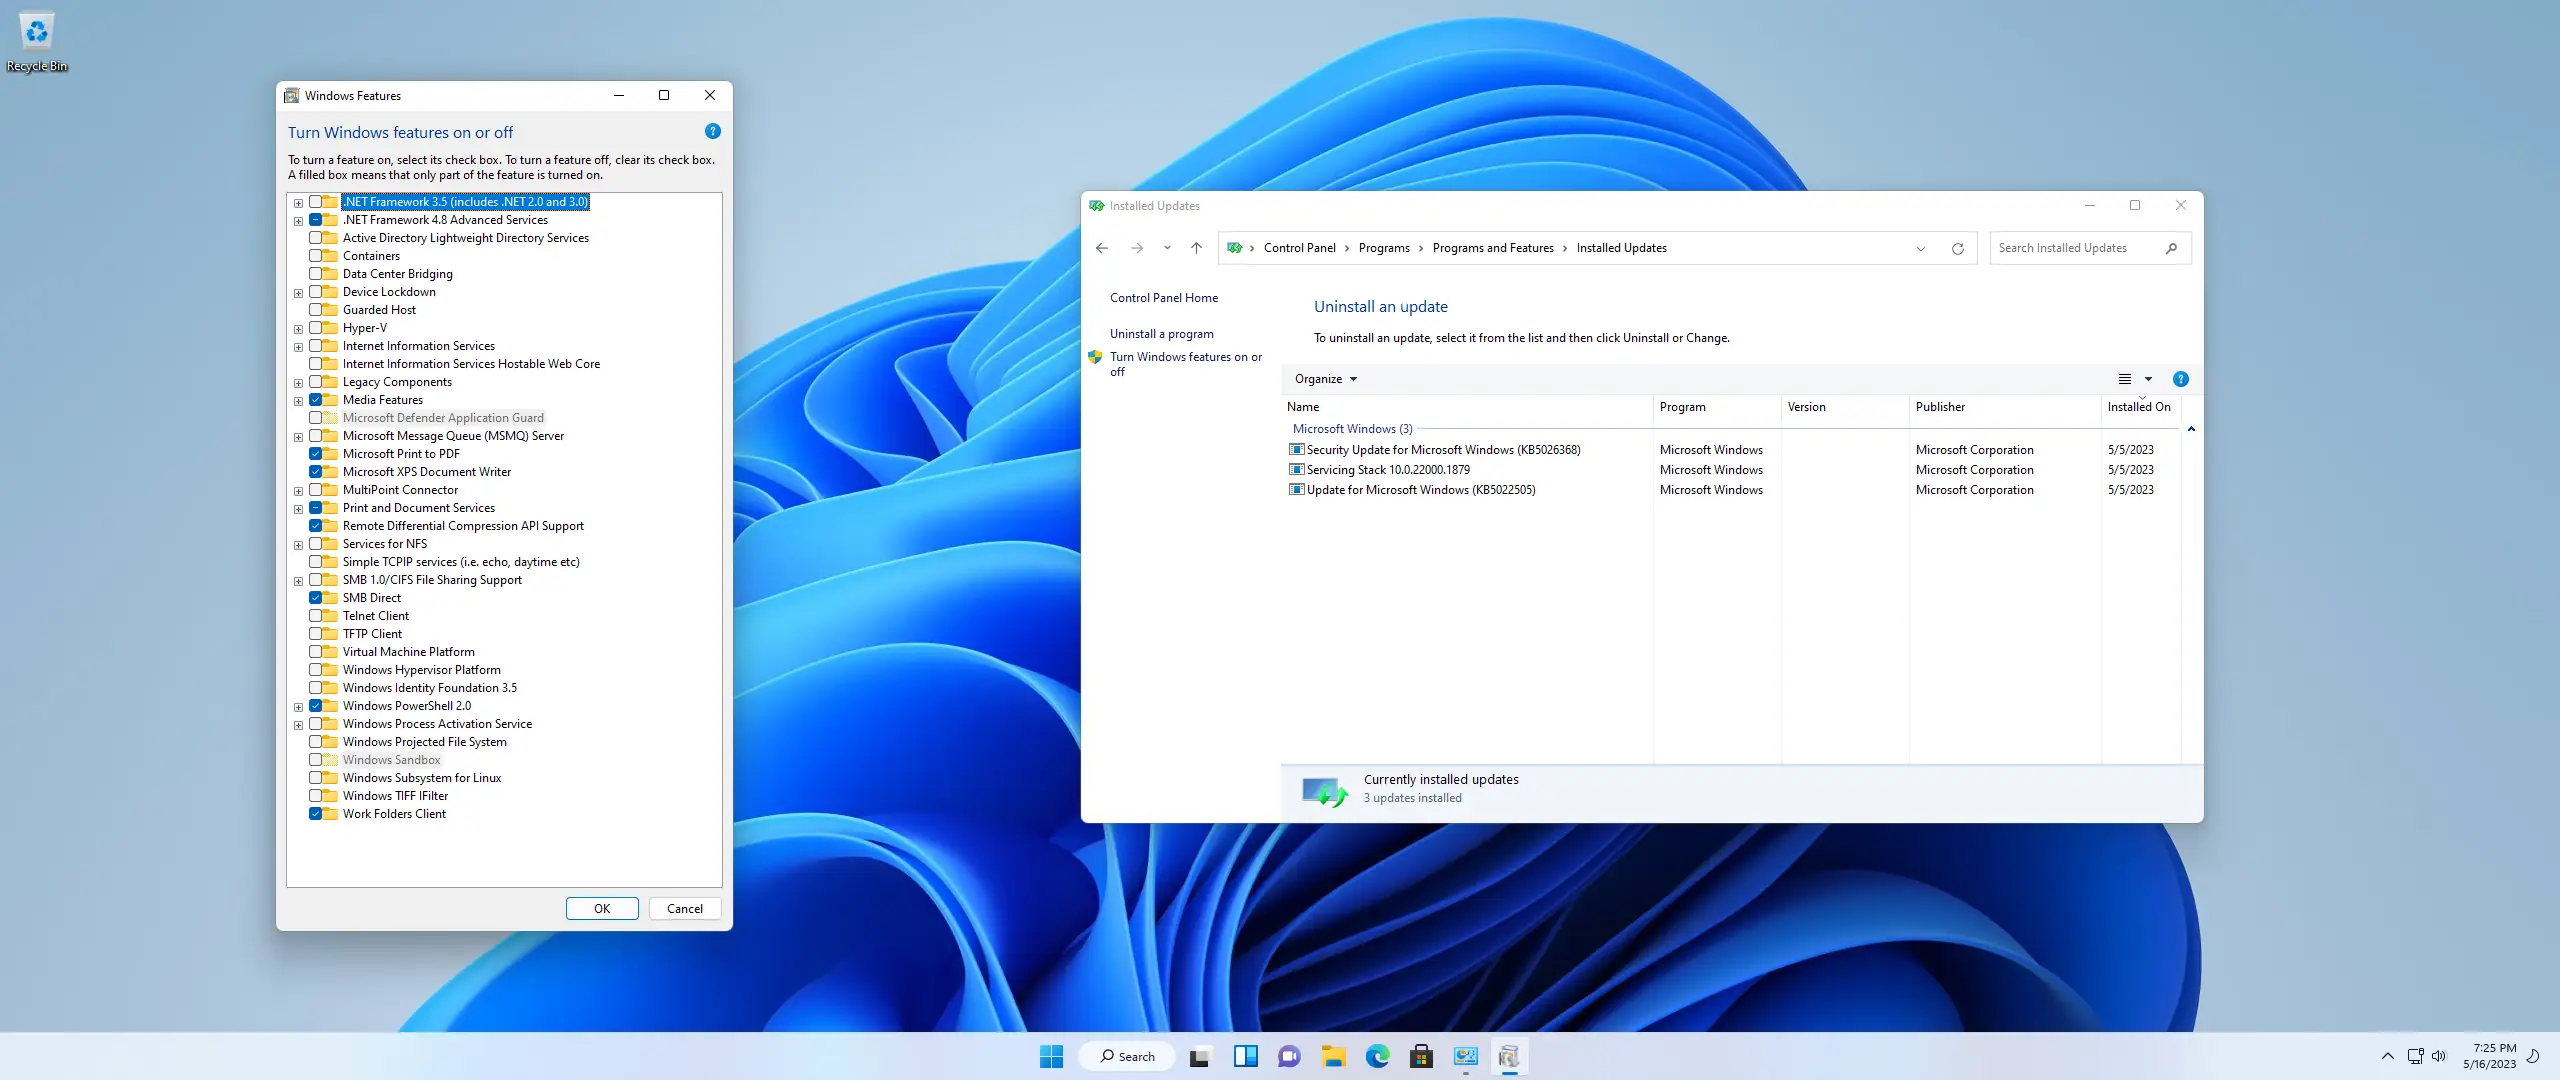Click Programs and Features breadcrumb
The width and height of the screenshot is (2560, 1080).
click(x=1492, y=248)
